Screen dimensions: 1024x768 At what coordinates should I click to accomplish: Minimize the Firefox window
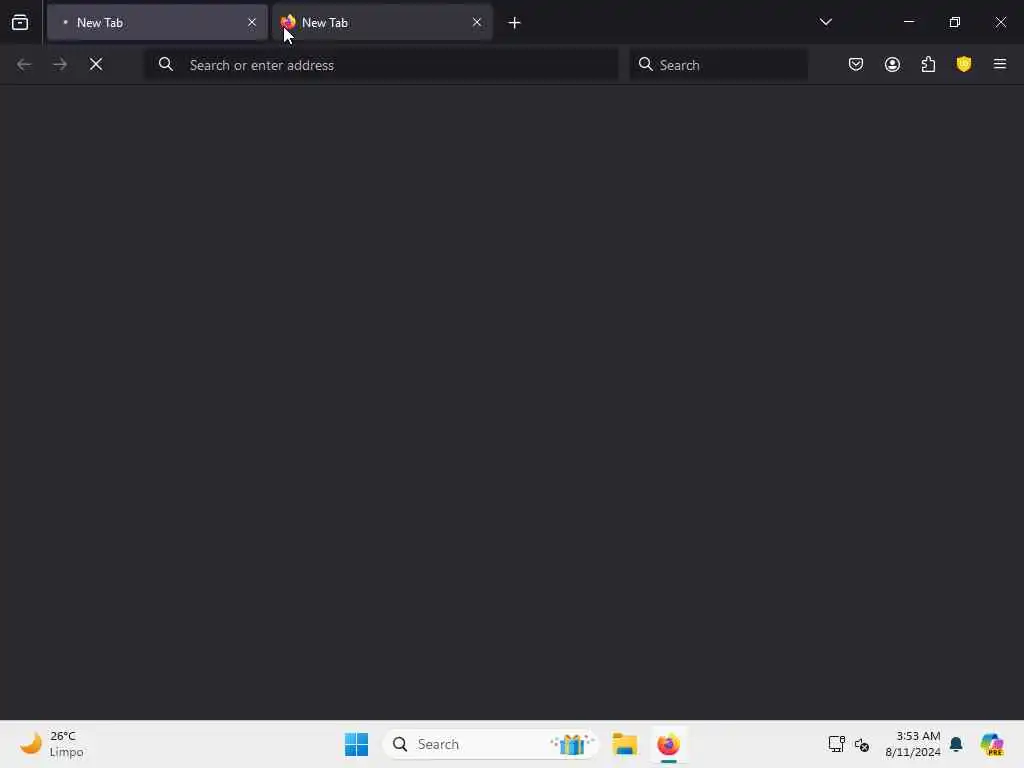click(x=908, y=22)
